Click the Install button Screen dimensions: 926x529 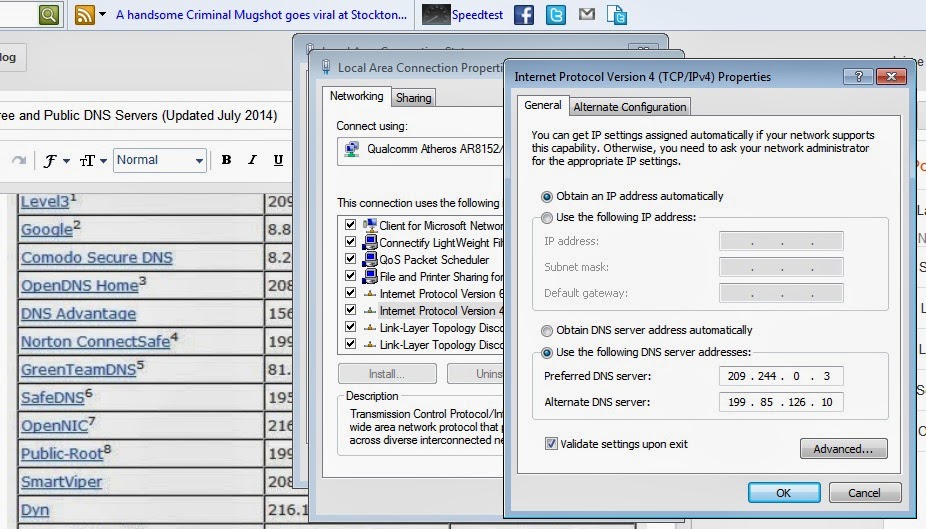[387, 374]
